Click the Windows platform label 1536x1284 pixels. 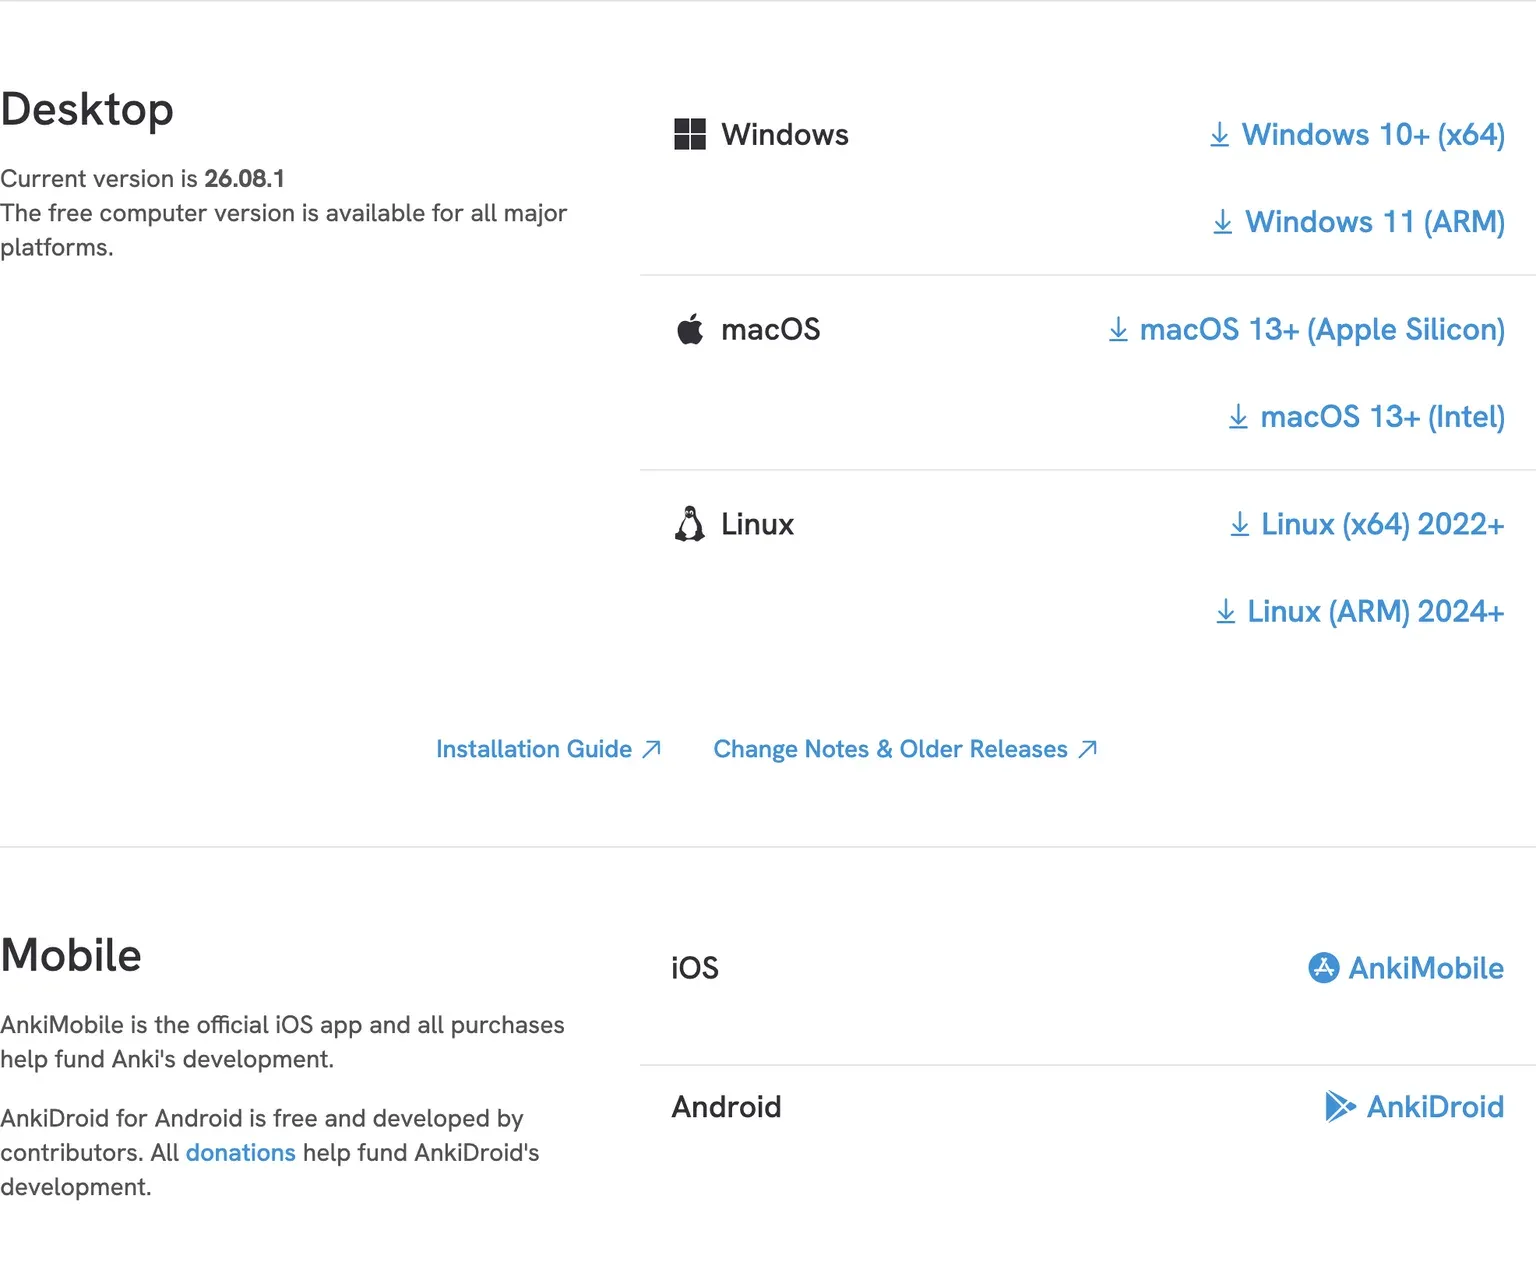click(785, 134)
